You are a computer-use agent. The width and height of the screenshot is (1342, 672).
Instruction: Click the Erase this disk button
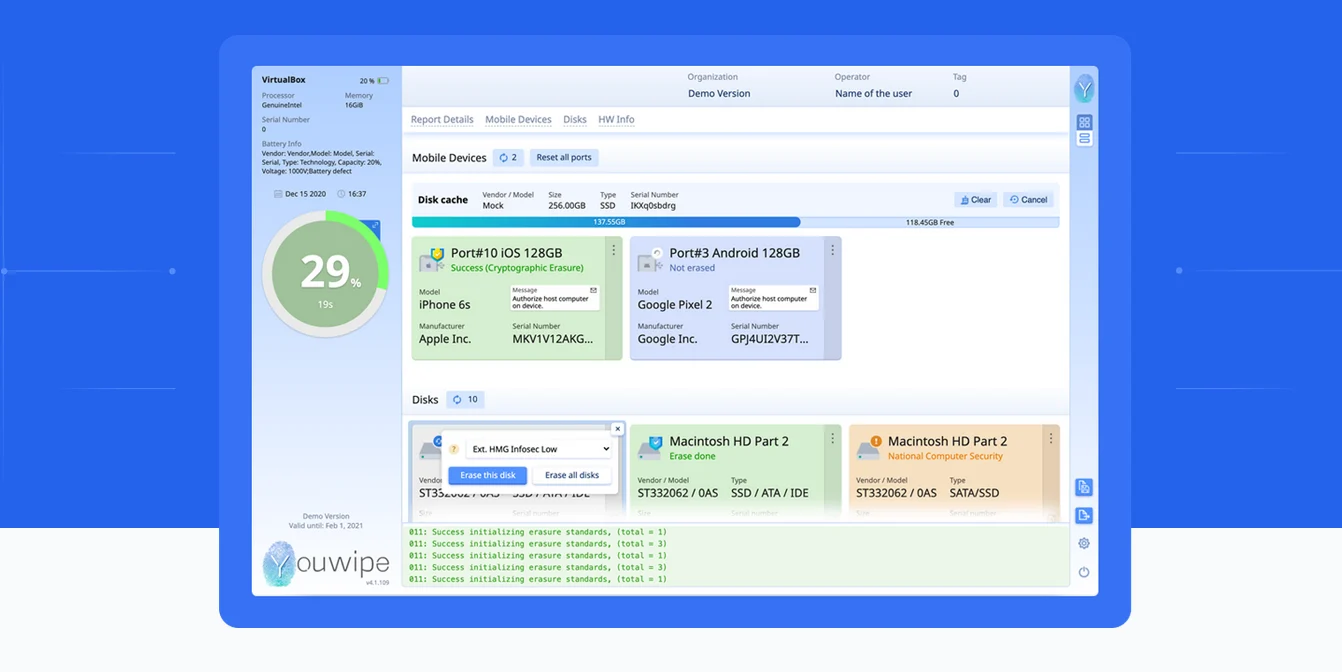point(488,476)
